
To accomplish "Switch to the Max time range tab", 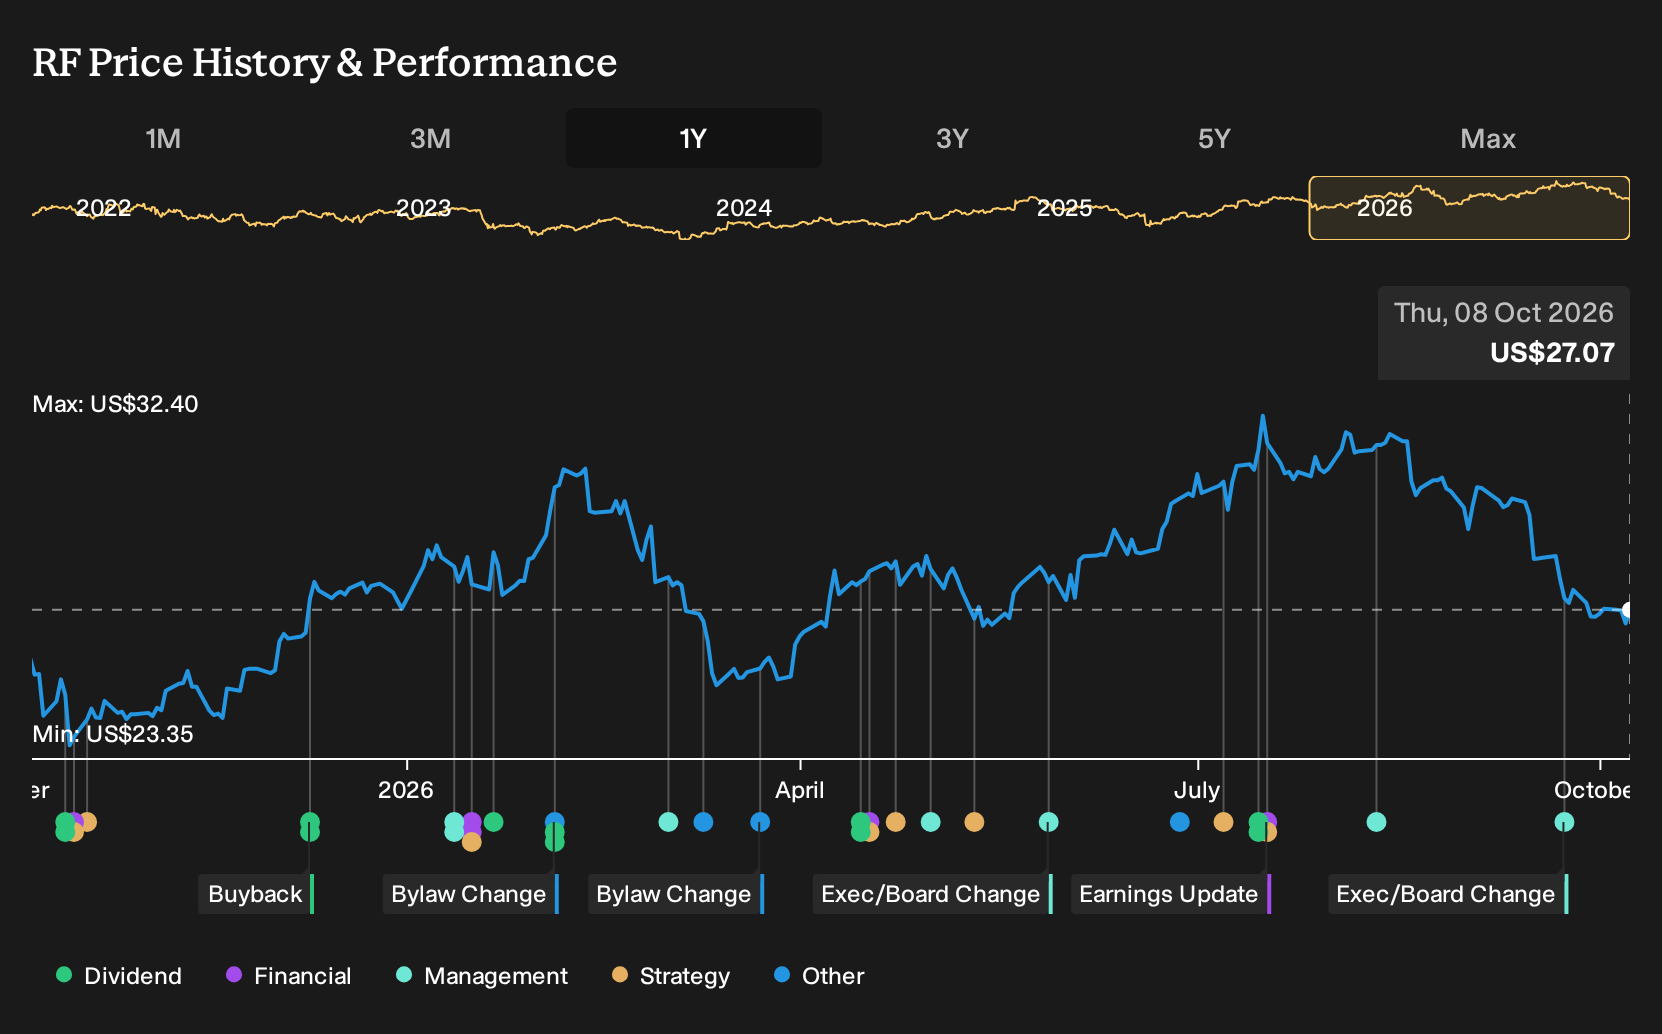I will (x=1488, y=138).
